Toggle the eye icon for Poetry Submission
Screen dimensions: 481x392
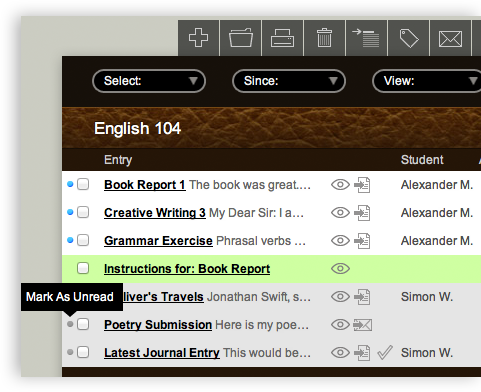click(340, 324)
